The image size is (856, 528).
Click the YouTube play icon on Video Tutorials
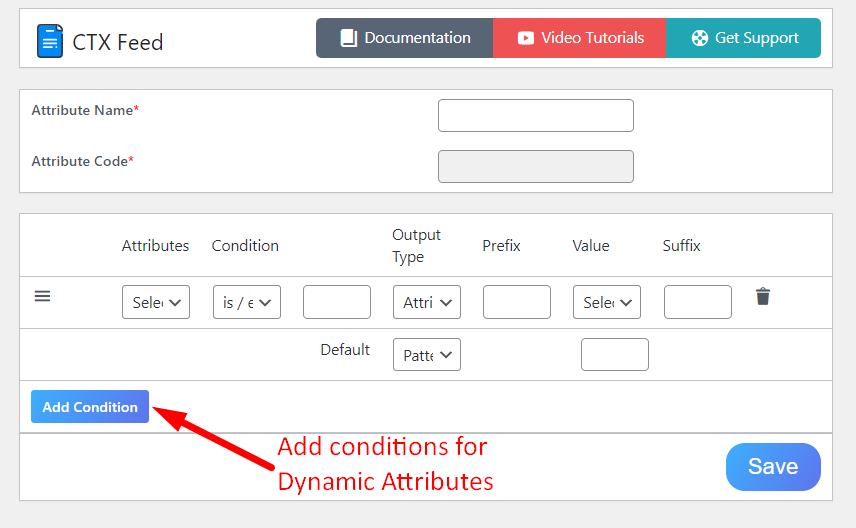pos(525,38)
